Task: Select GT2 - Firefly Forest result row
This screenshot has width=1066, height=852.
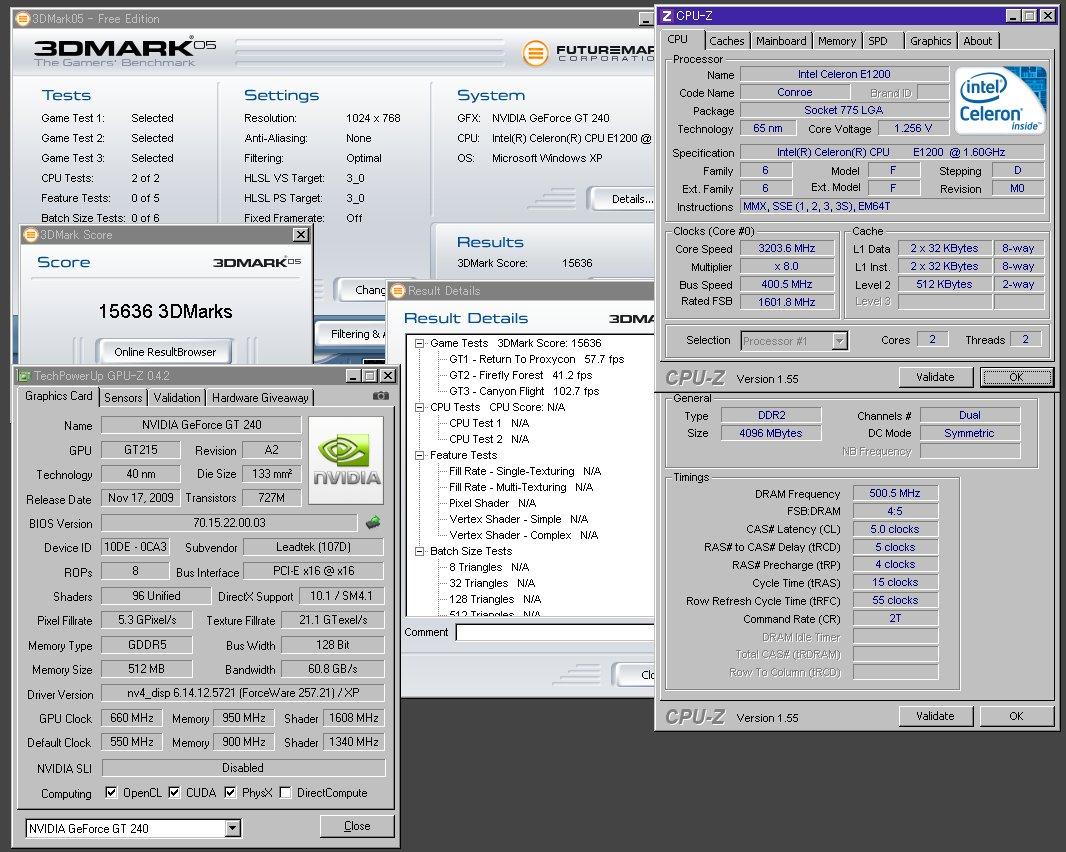Action: tap(521, 375)
